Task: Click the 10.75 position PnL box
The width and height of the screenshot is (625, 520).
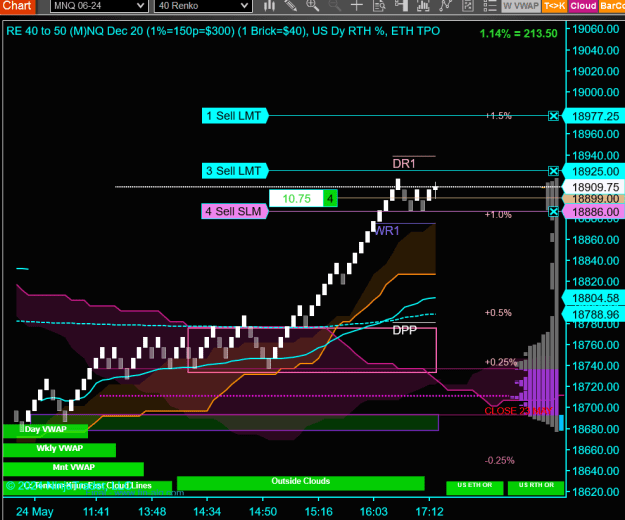Action: (x=296, y=198)
